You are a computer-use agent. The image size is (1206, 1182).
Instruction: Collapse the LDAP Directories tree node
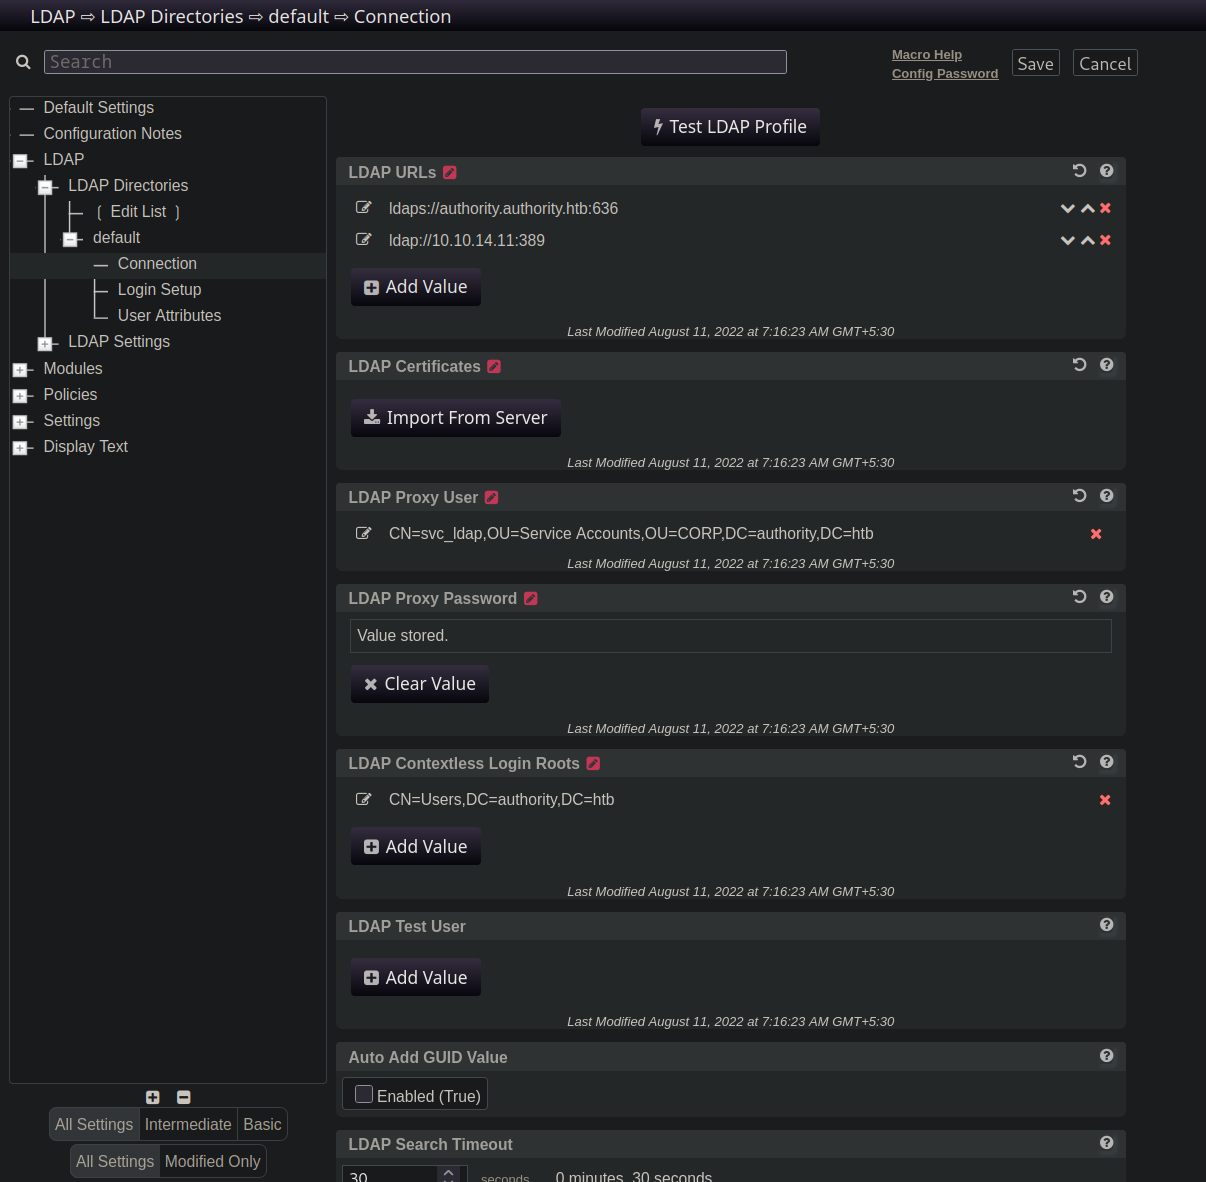44,187
